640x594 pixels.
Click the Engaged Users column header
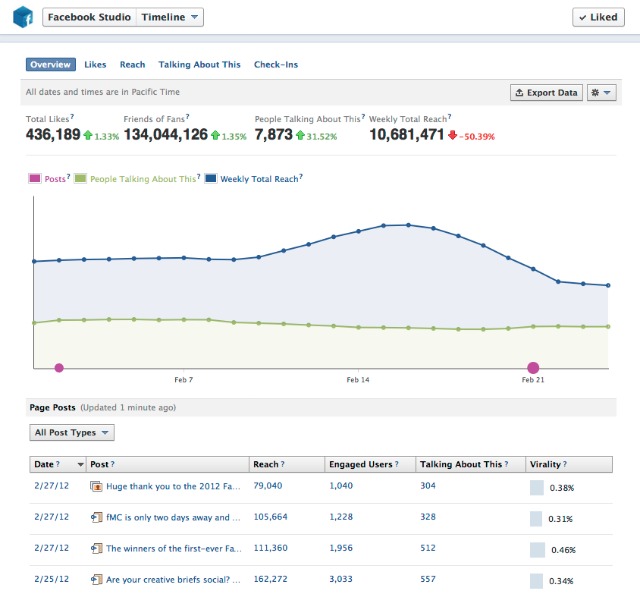tap(370, 464)
